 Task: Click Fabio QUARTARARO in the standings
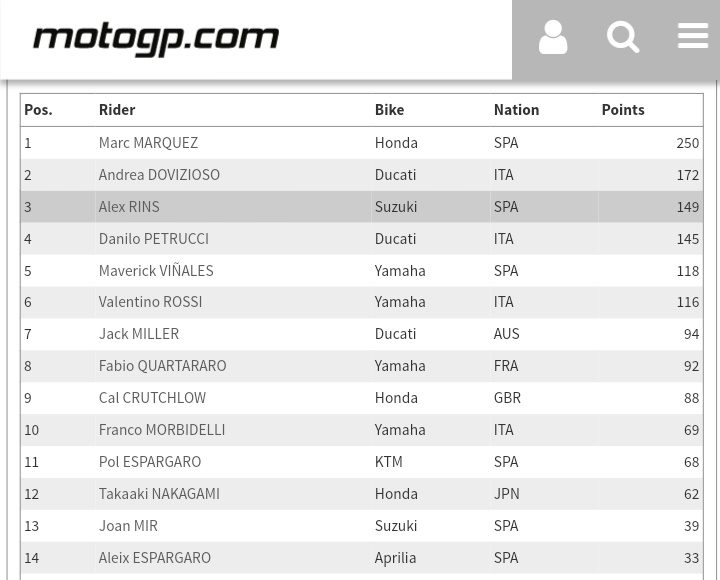click(162, 366)
